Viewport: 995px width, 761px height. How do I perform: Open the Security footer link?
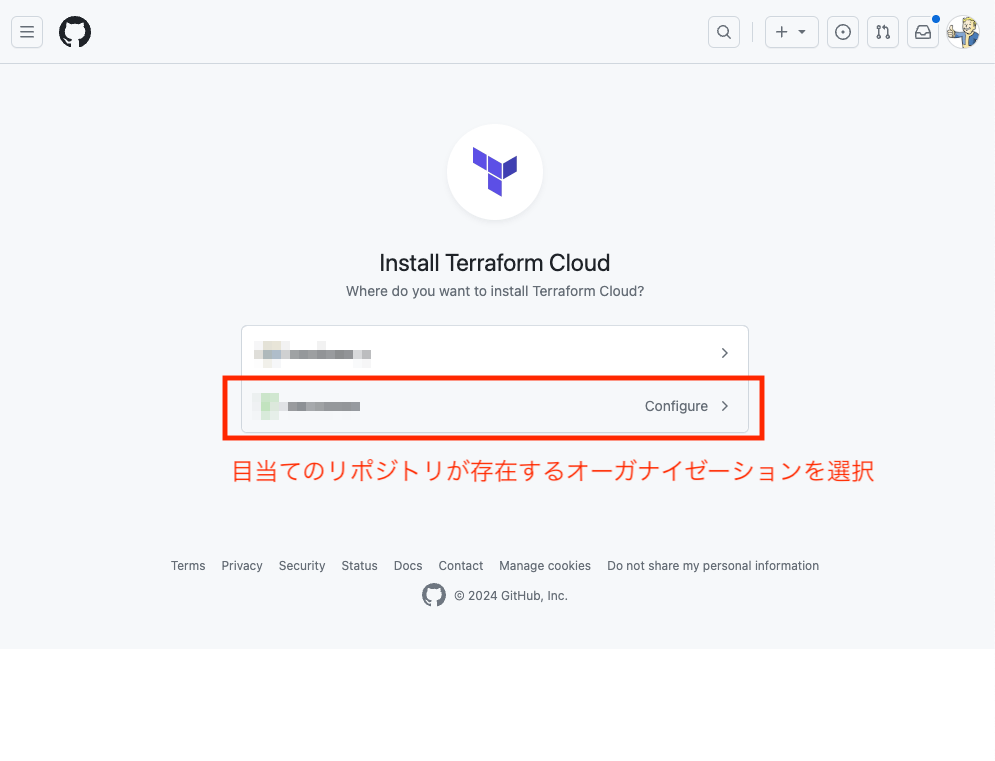pos(302,566)
